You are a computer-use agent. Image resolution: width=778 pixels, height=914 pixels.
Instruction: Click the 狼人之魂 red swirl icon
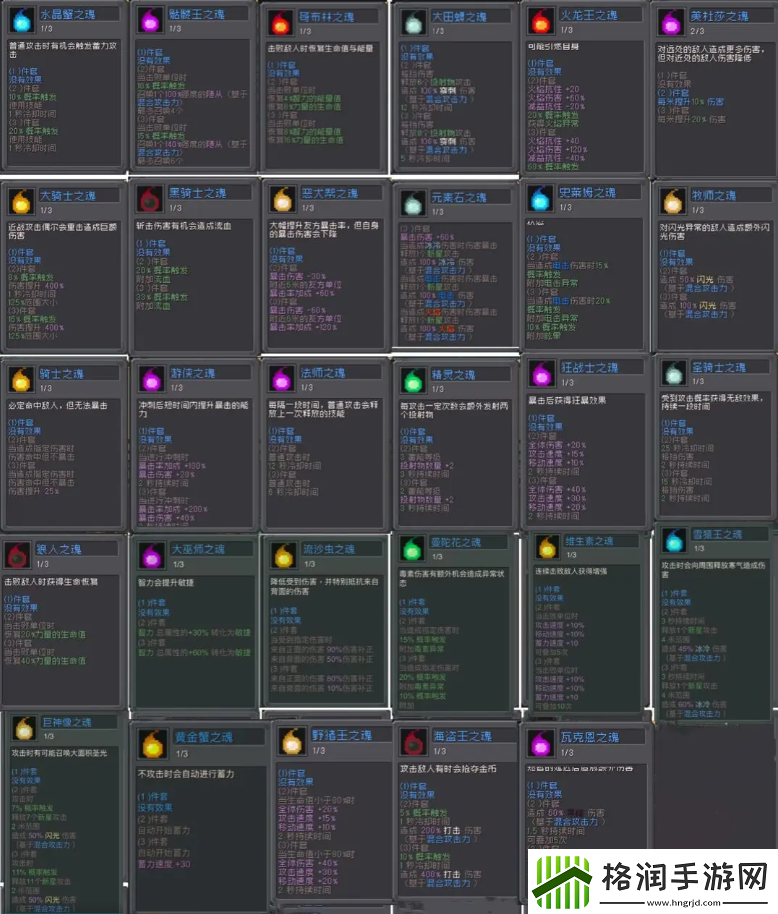17,556
